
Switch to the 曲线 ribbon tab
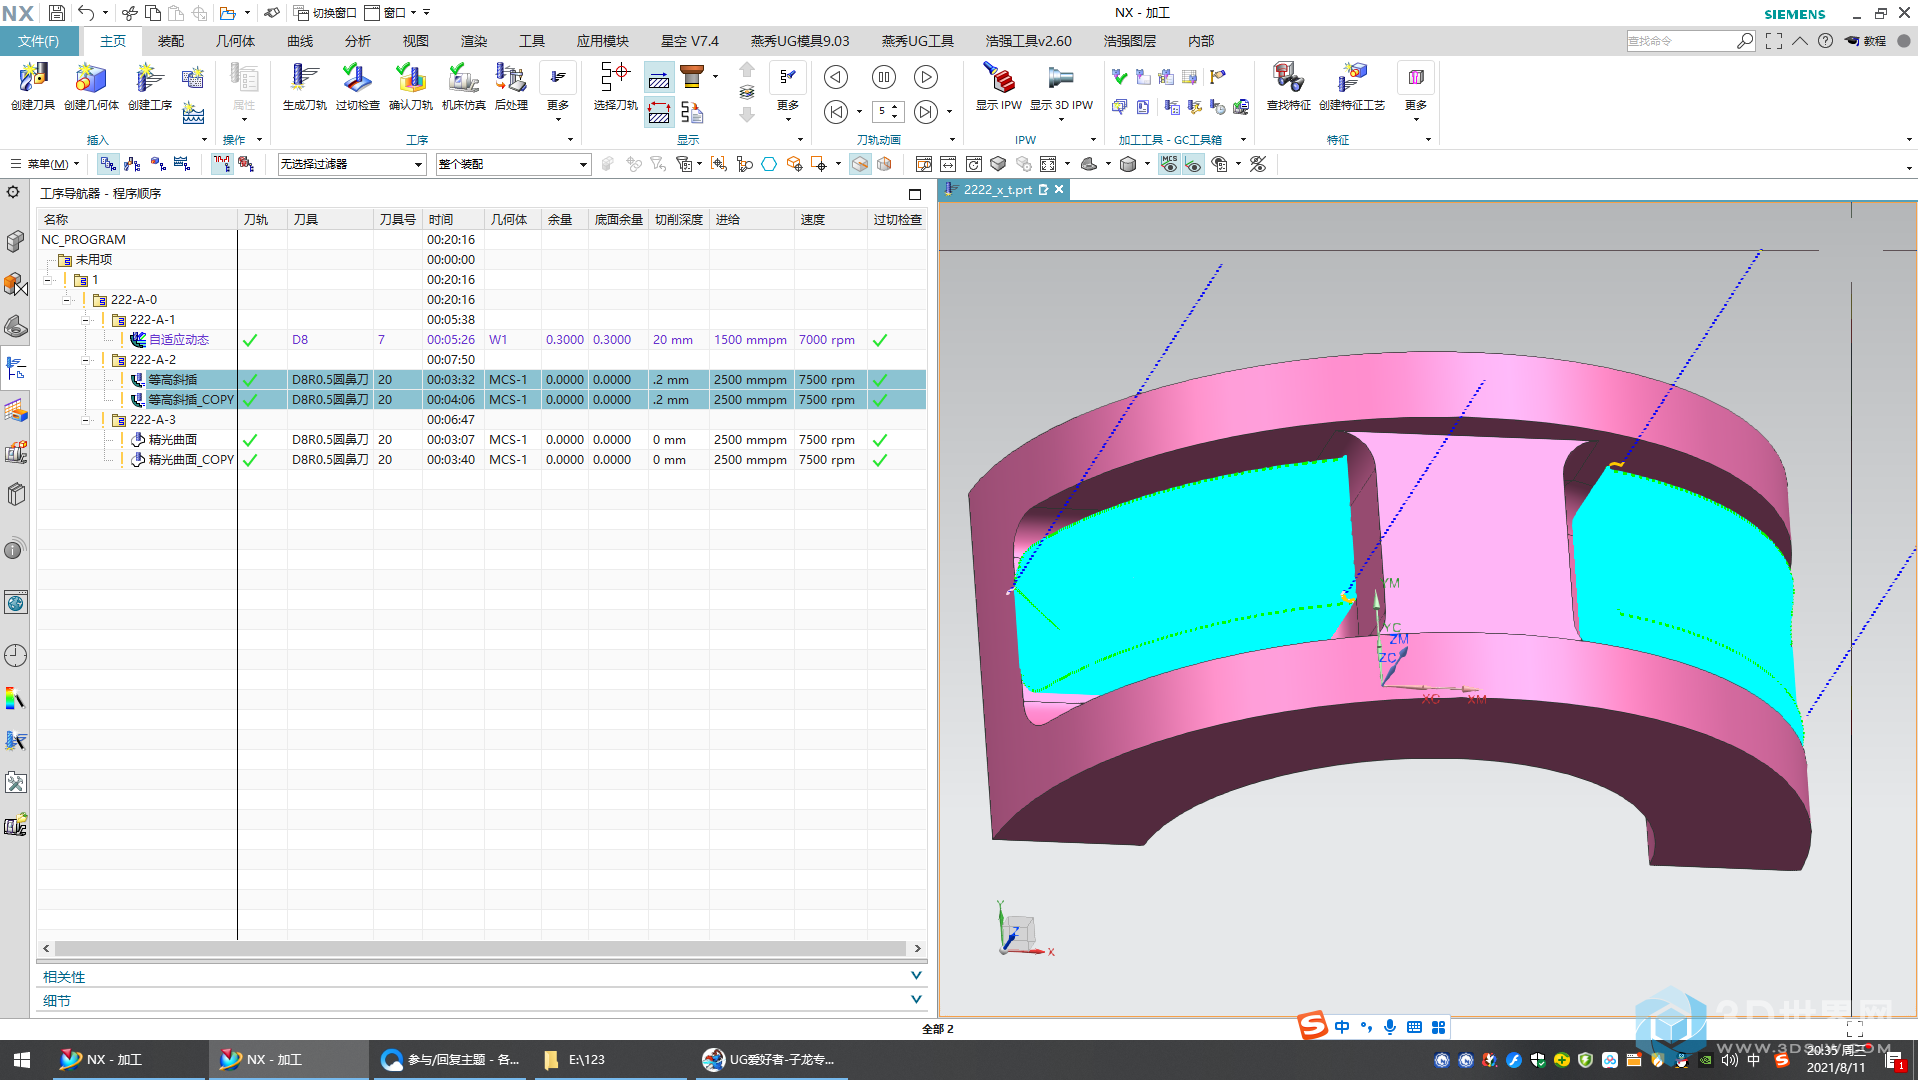click(300, 41)
